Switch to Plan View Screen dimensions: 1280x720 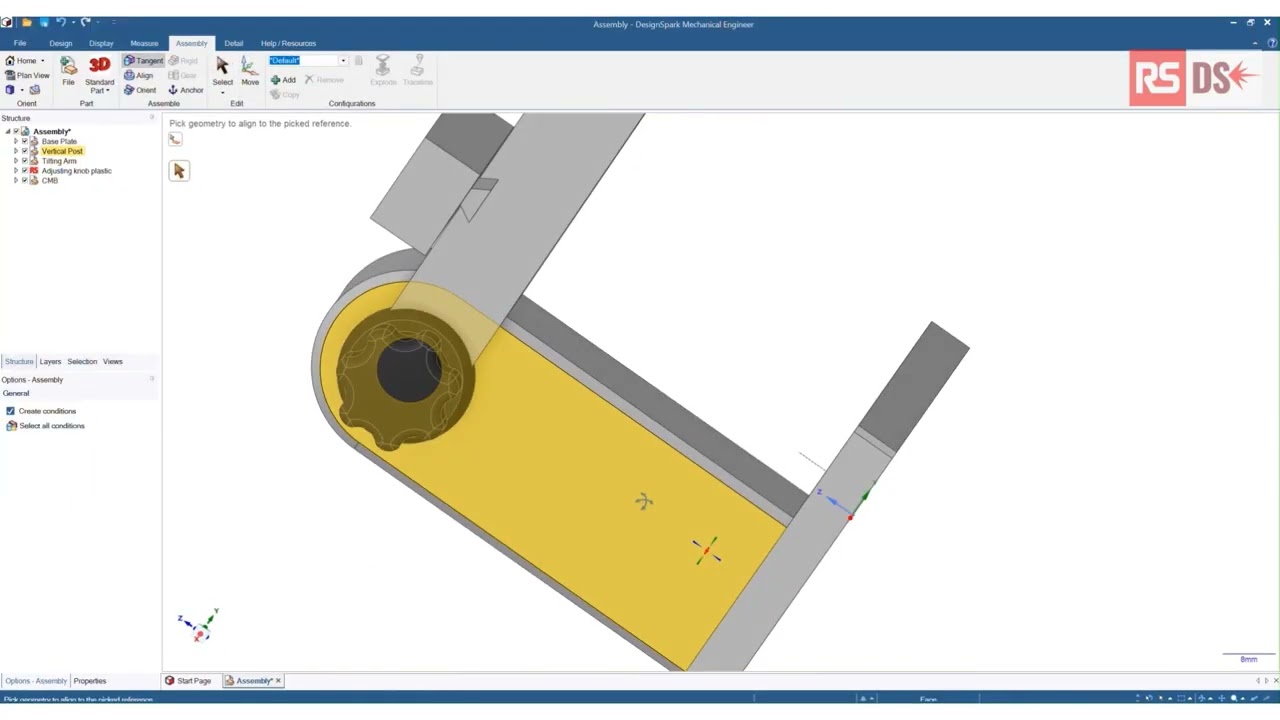27,75
